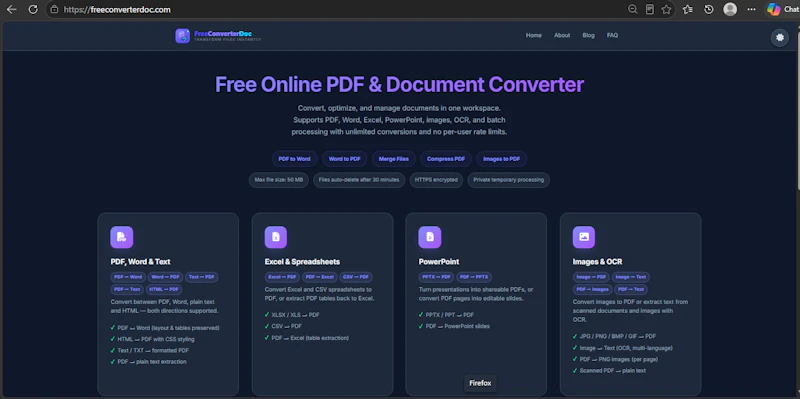The width and height of the screenshot is (800, 399).
Task: Select the 'PDF → Word' tag
Action: click(x=128, y=277)
